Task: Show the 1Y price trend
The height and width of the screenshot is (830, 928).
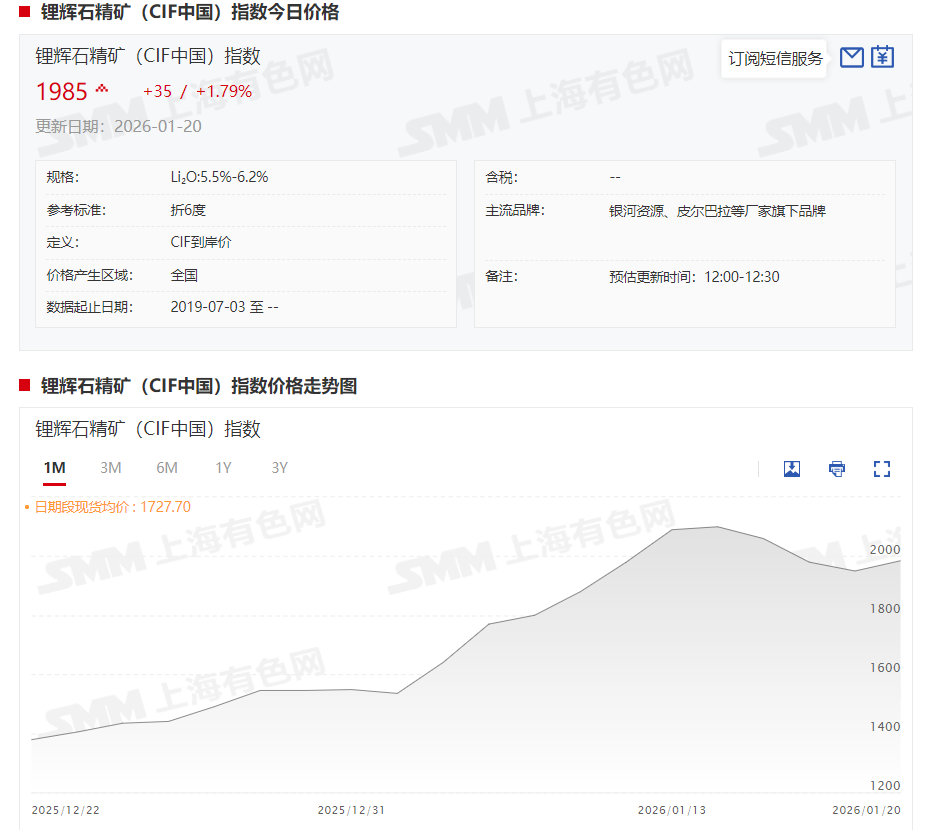Action: [x=223, y=468]
